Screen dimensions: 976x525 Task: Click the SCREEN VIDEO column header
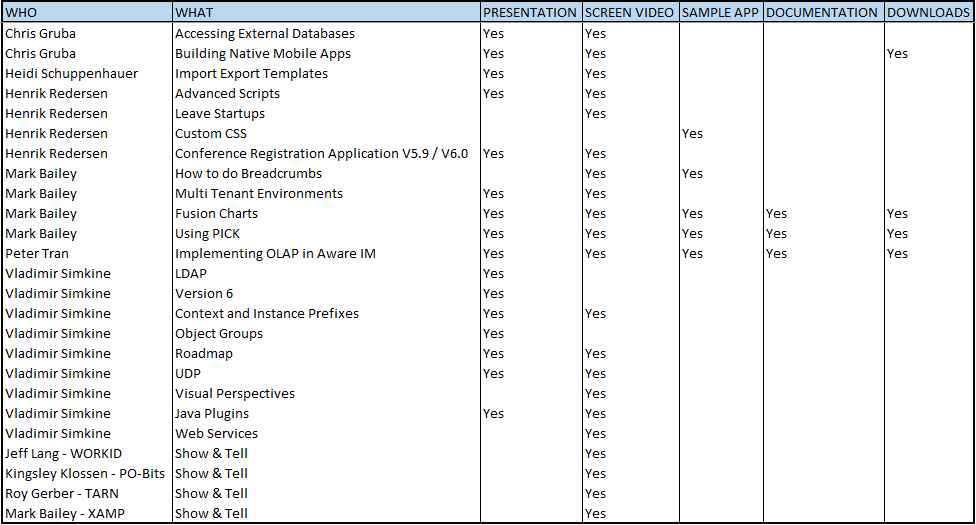click(630, 12)
